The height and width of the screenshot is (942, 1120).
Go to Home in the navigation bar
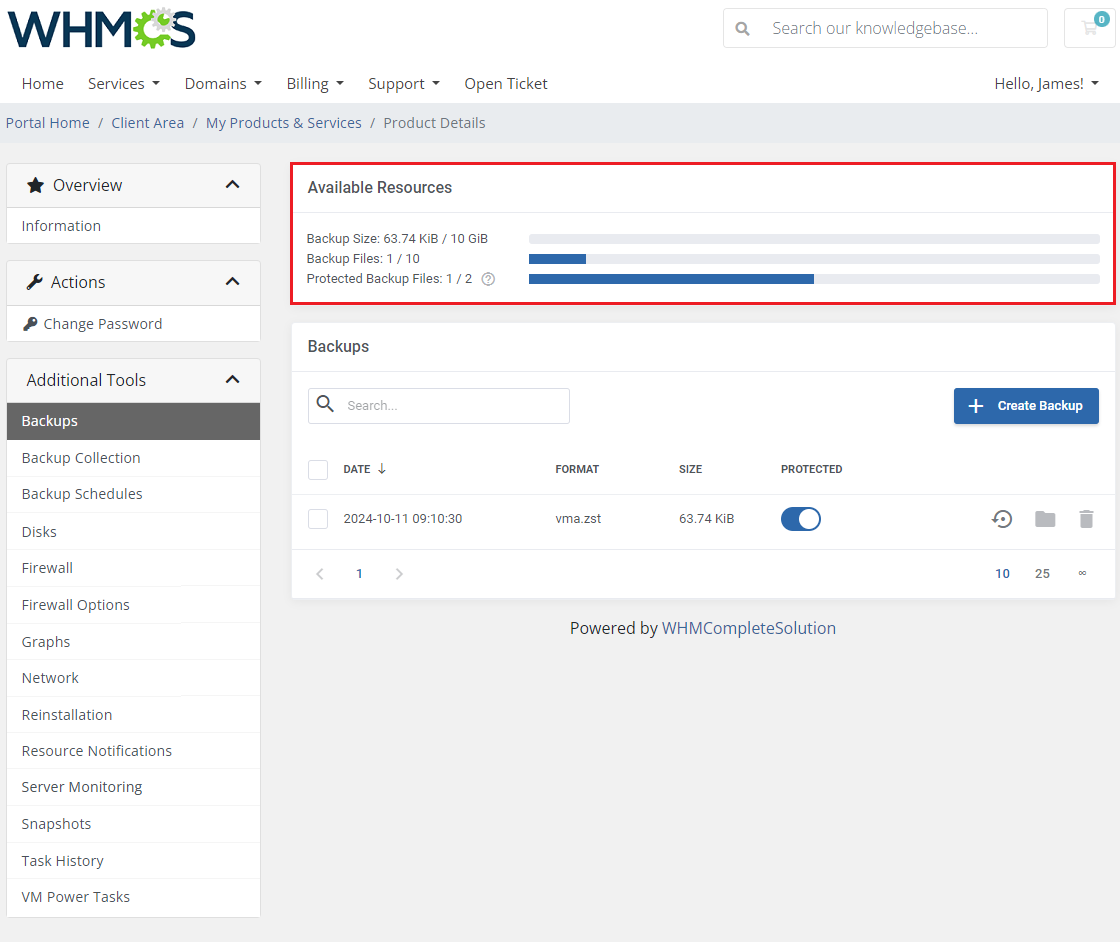pyautogui.click(x=43, y=84)
